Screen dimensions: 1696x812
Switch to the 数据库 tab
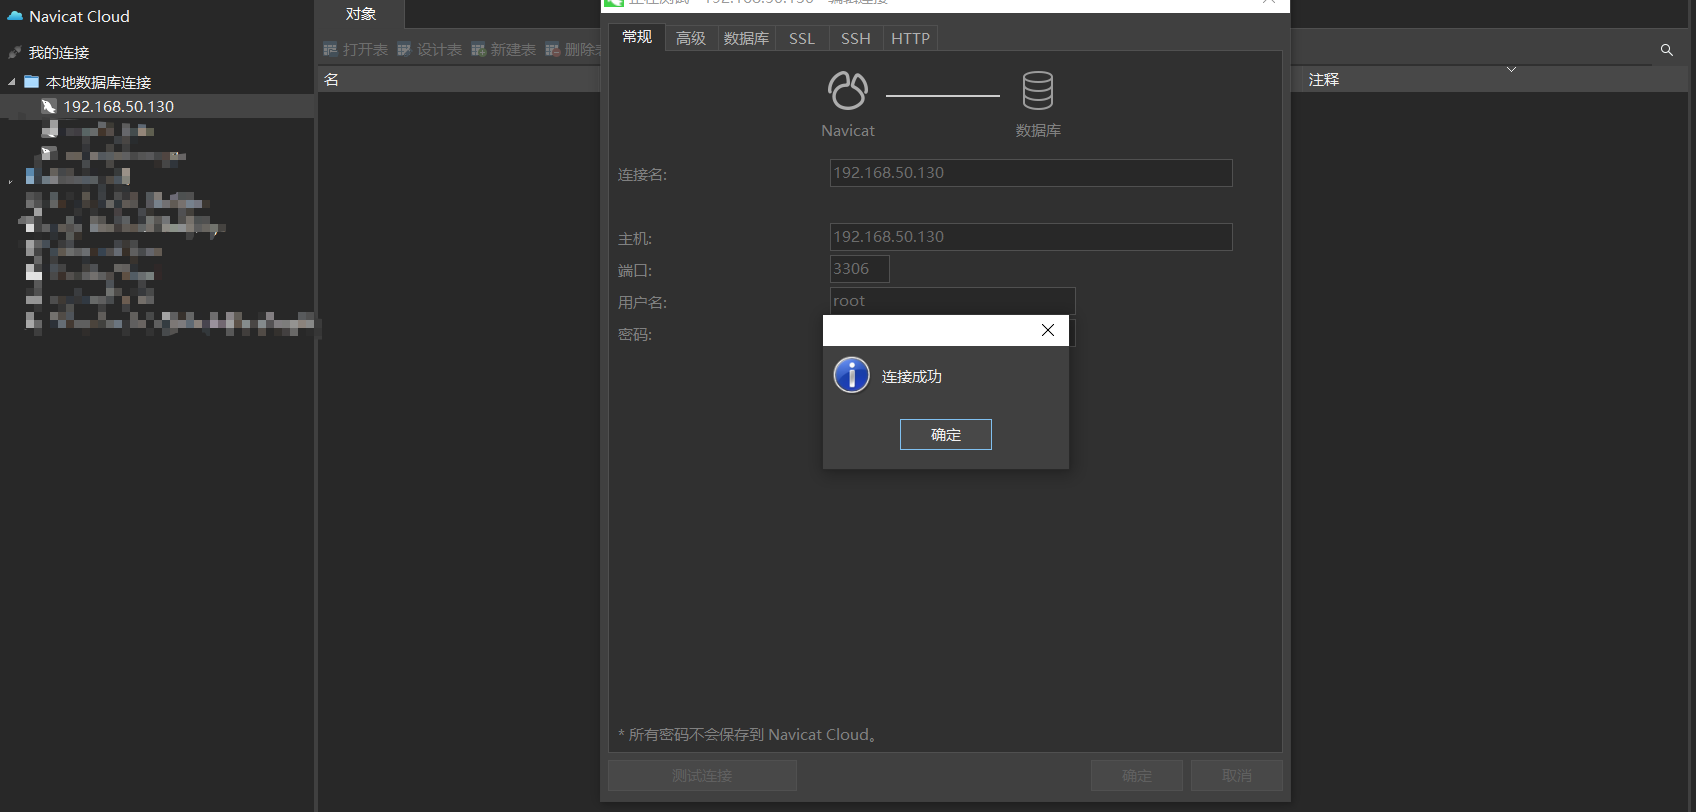(x=746, y=38)
